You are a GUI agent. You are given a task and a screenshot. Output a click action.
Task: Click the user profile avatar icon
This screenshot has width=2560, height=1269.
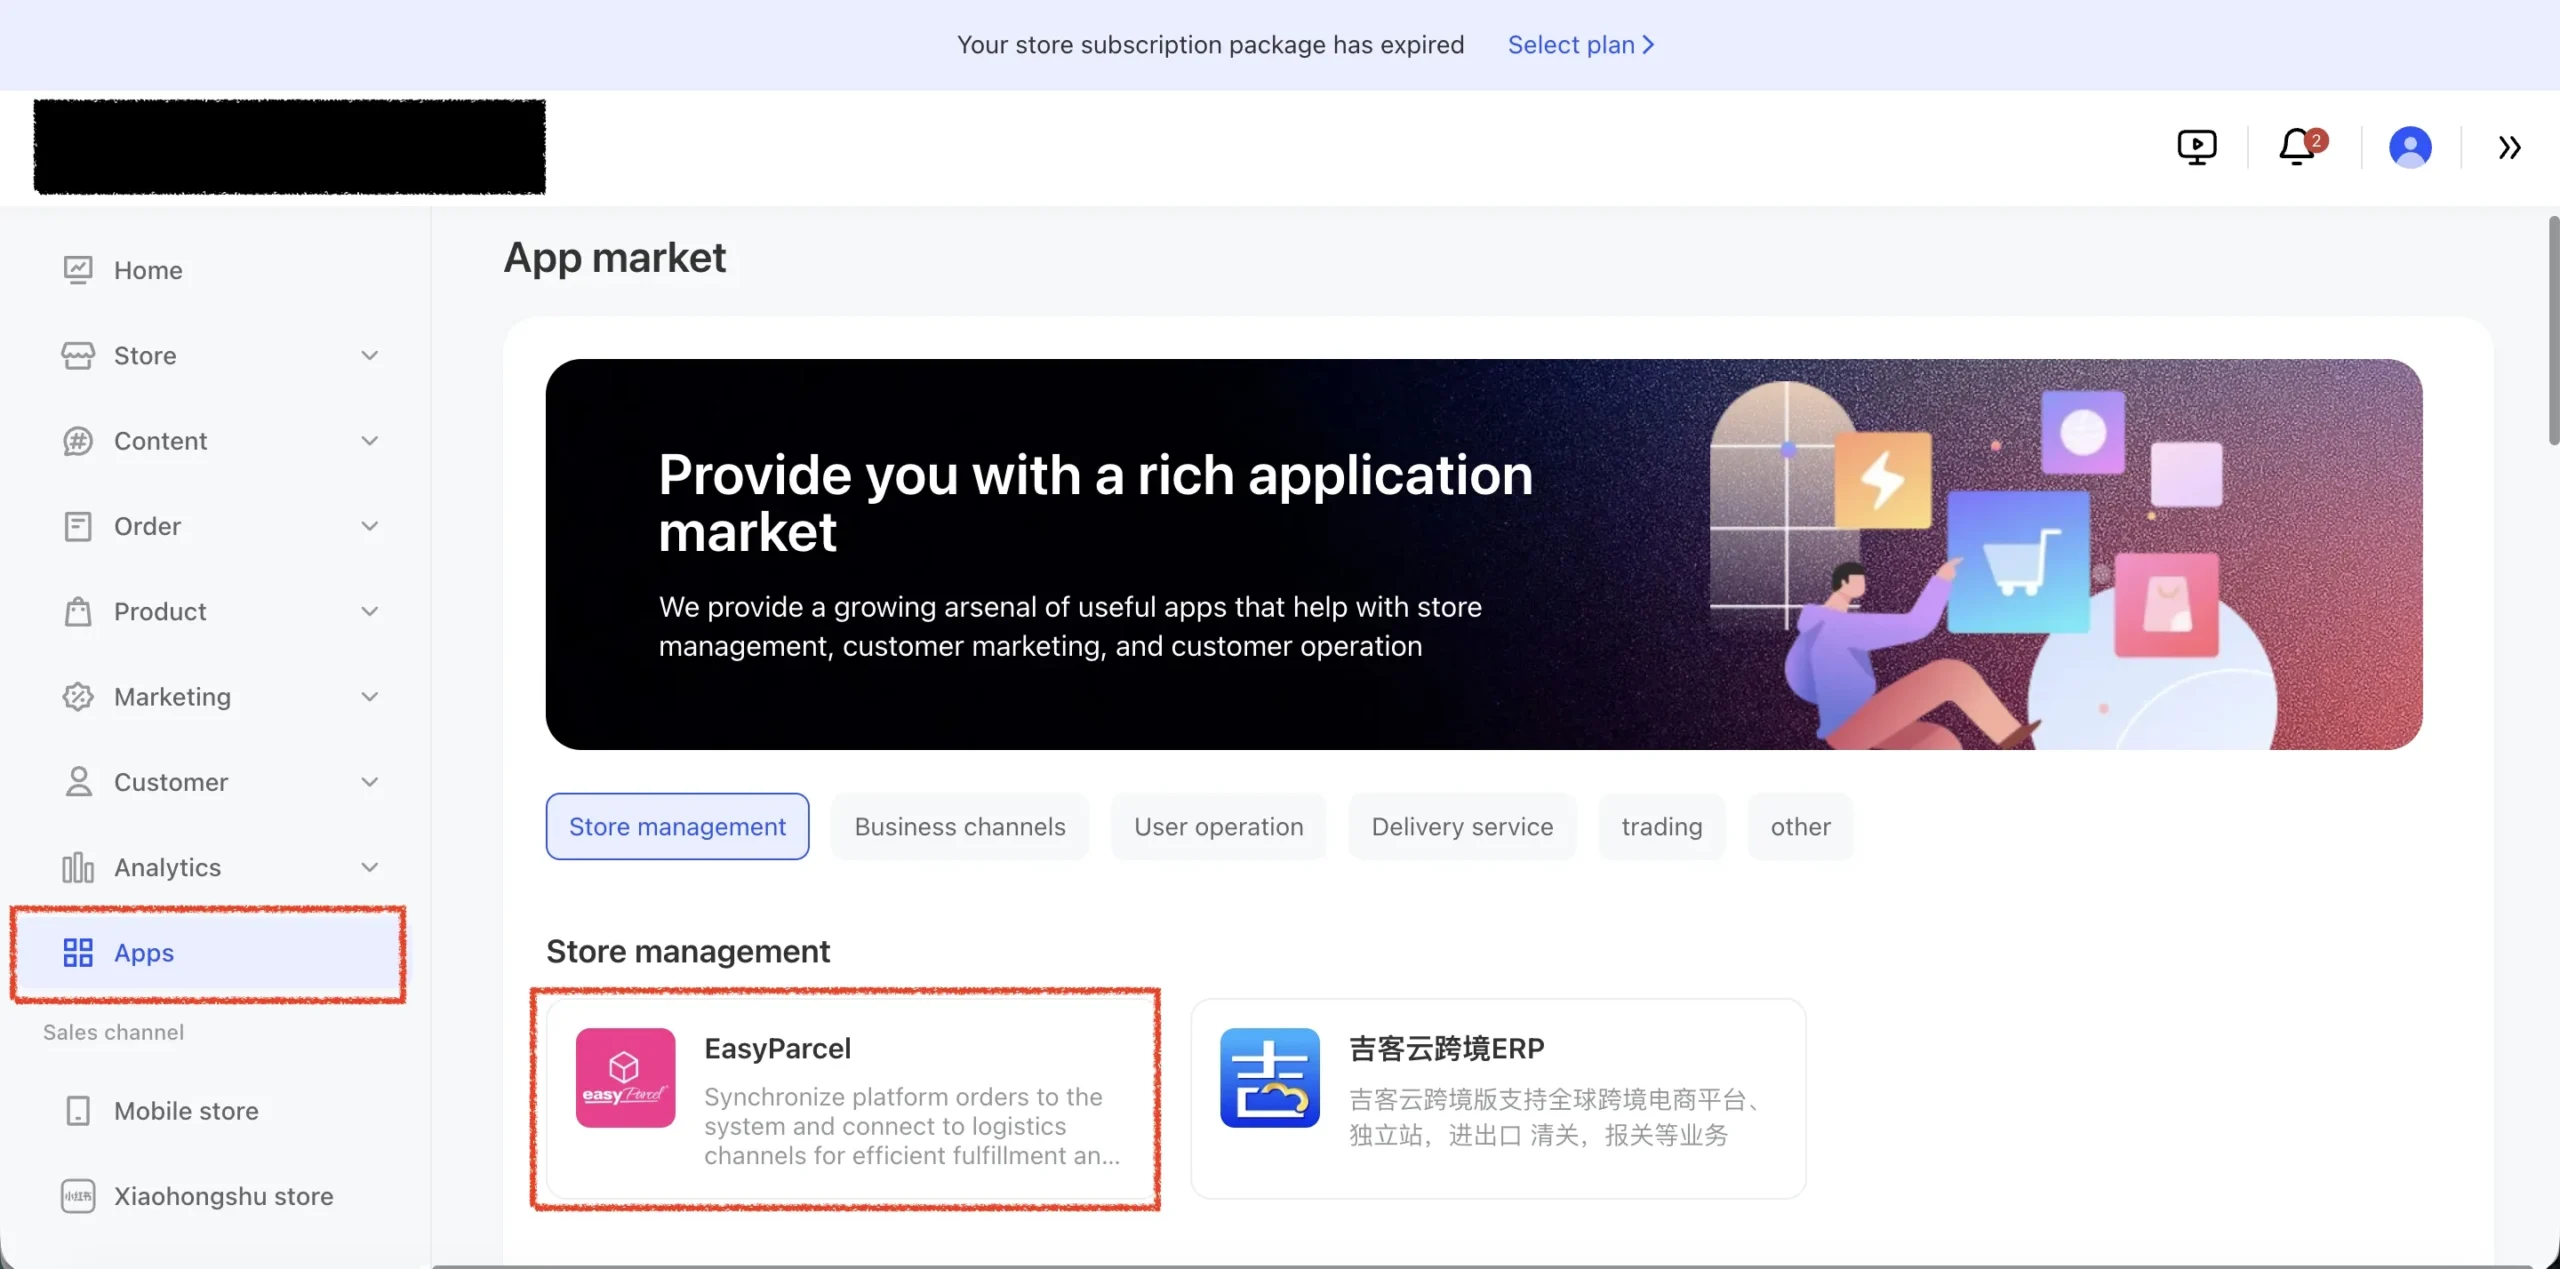(x=2410, y=147)
